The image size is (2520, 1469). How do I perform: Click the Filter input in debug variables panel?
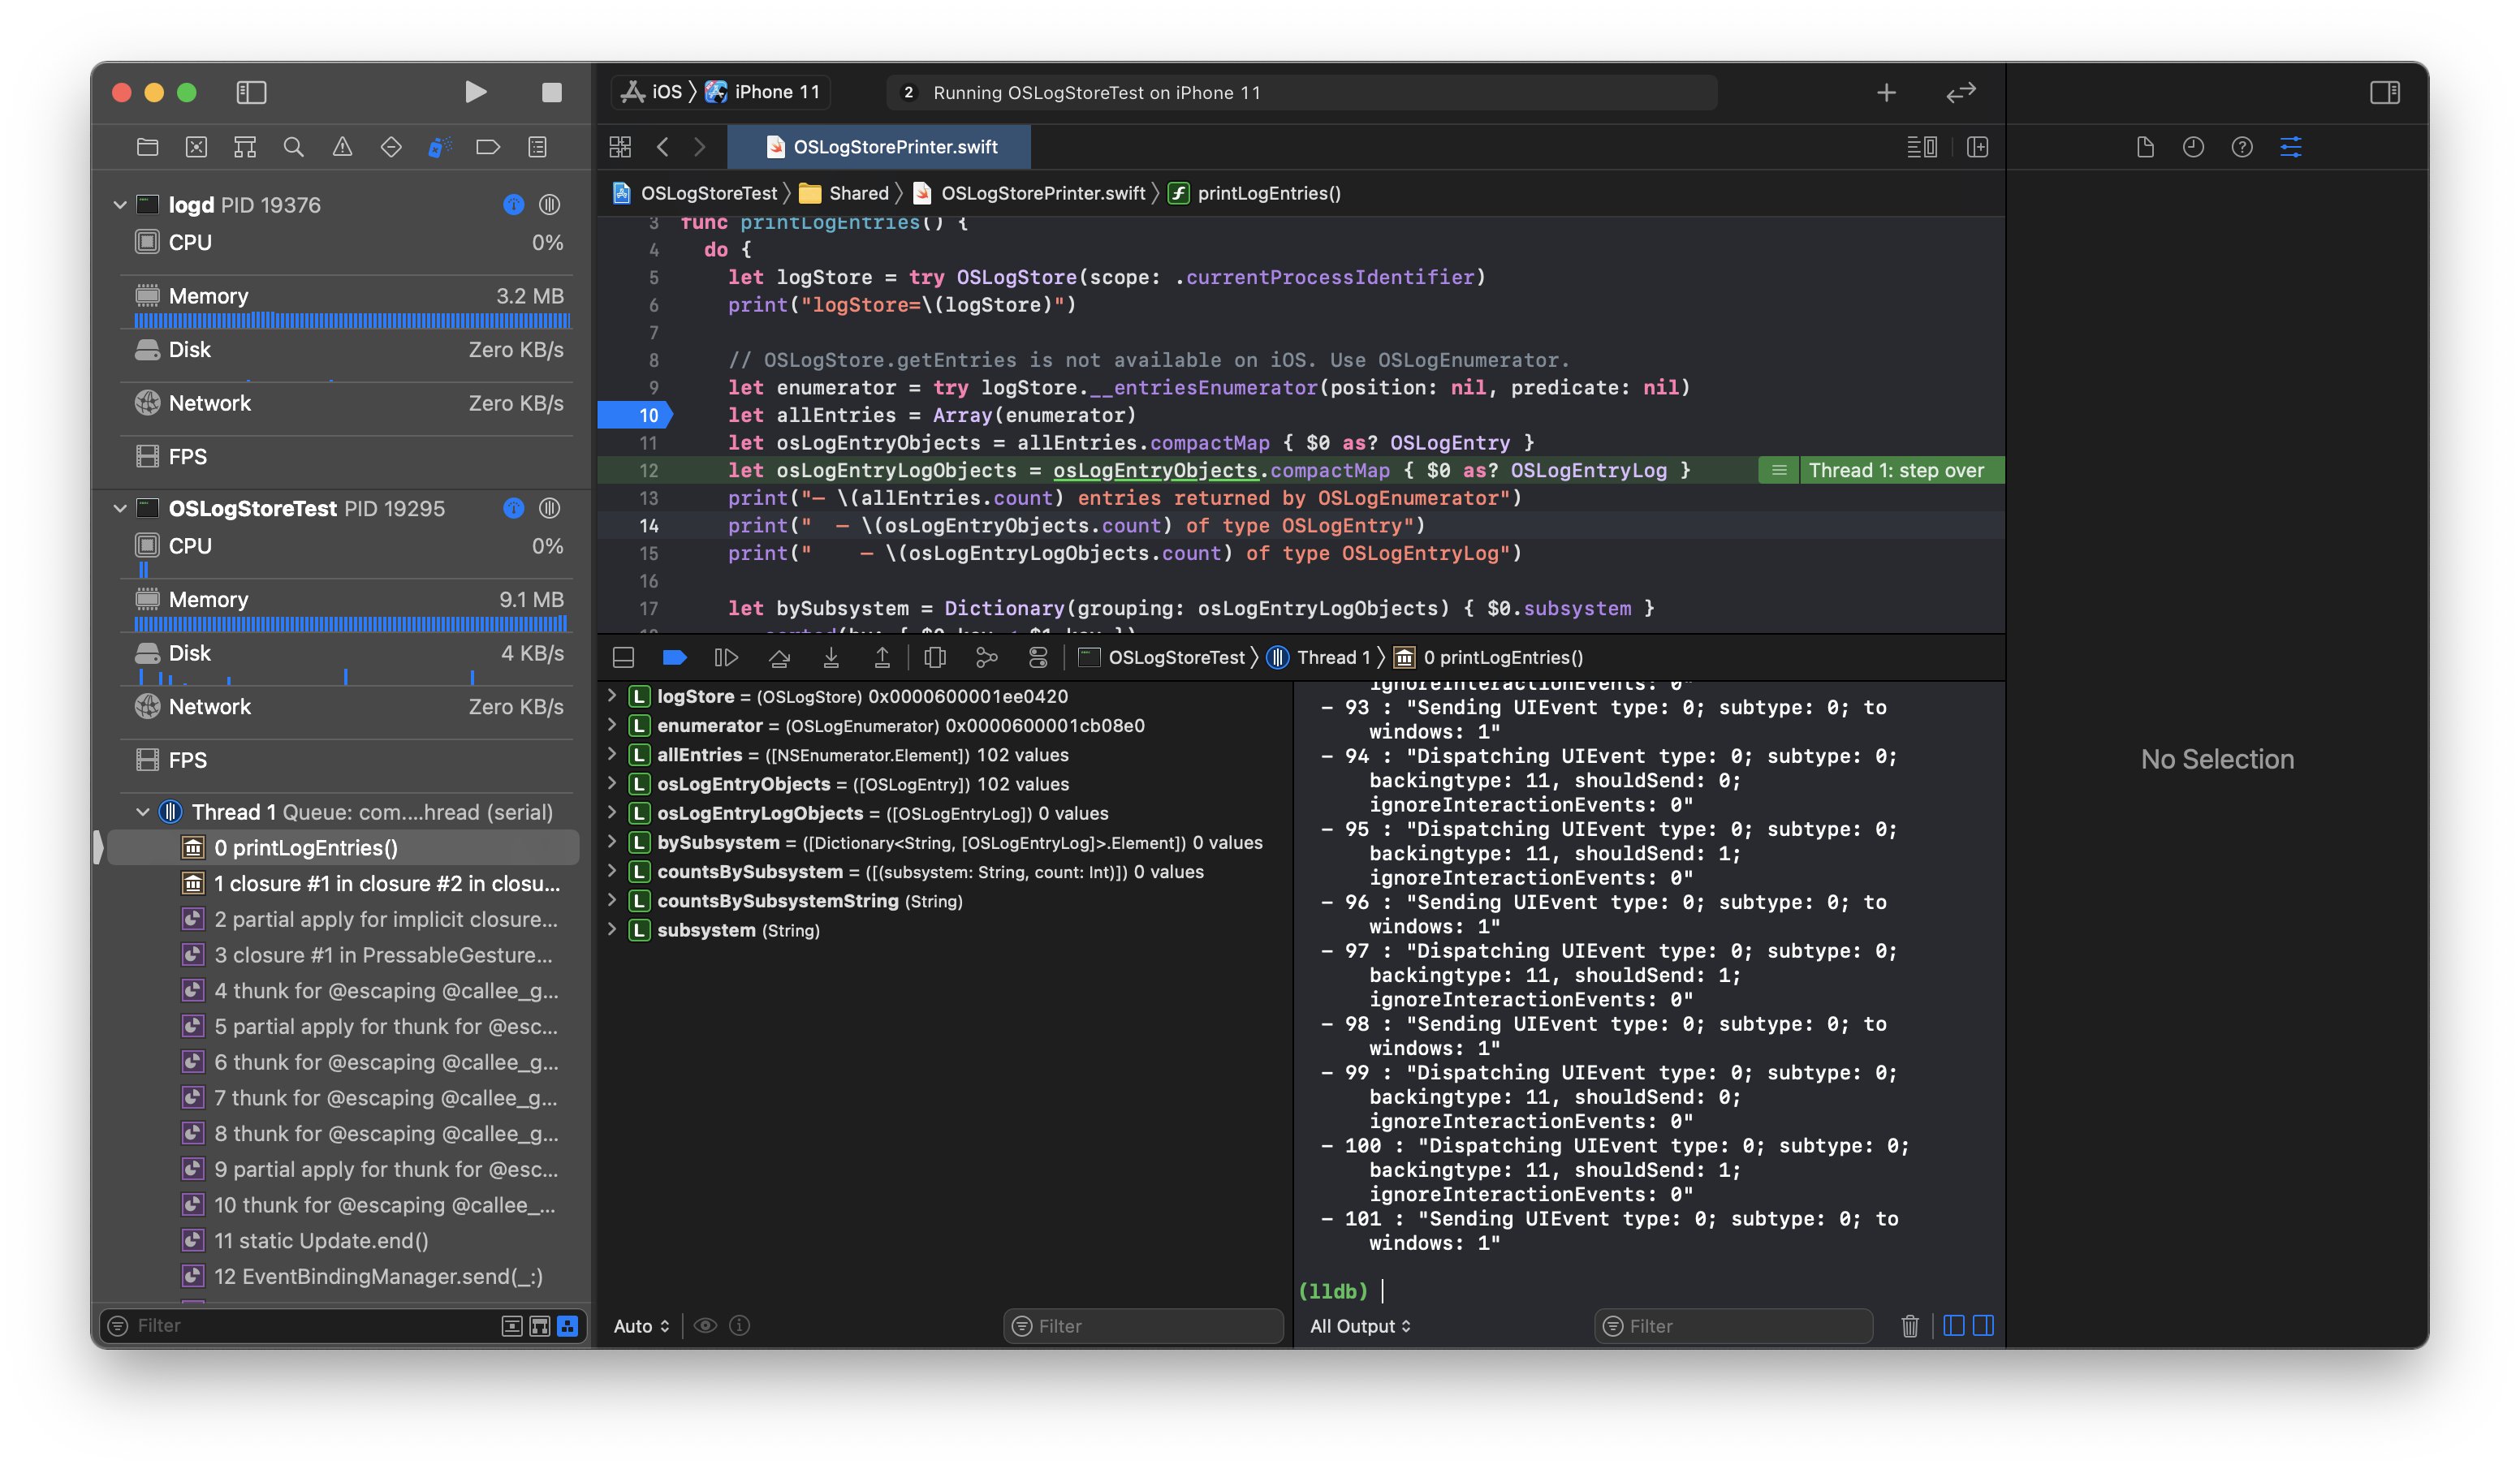tap(1153, 1324)
